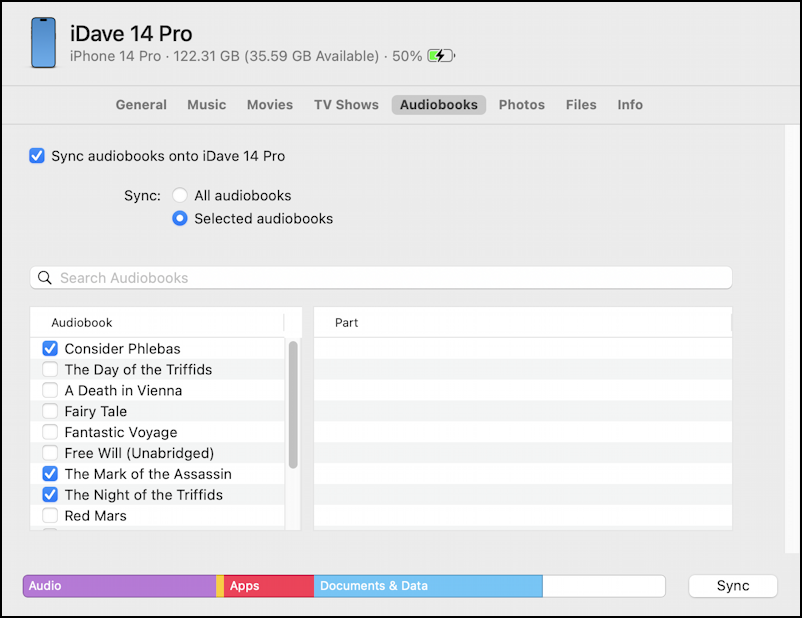Select the Red Mars title
802x618 pixels.
click(x=96, y=516)
